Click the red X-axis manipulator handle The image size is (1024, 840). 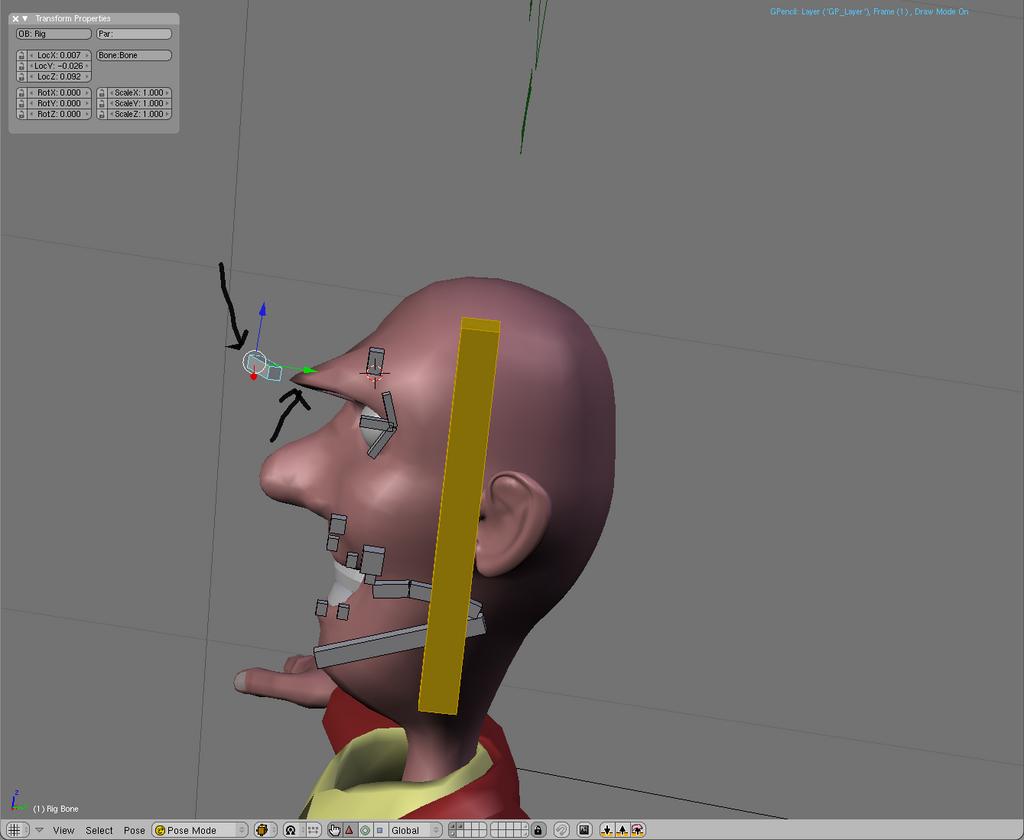[253, 376]
